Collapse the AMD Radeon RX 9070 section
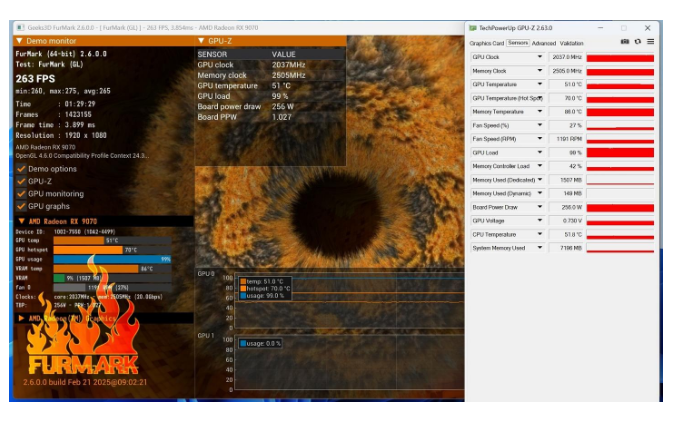This screenshot has width=676, height=421. pos(22,221)
